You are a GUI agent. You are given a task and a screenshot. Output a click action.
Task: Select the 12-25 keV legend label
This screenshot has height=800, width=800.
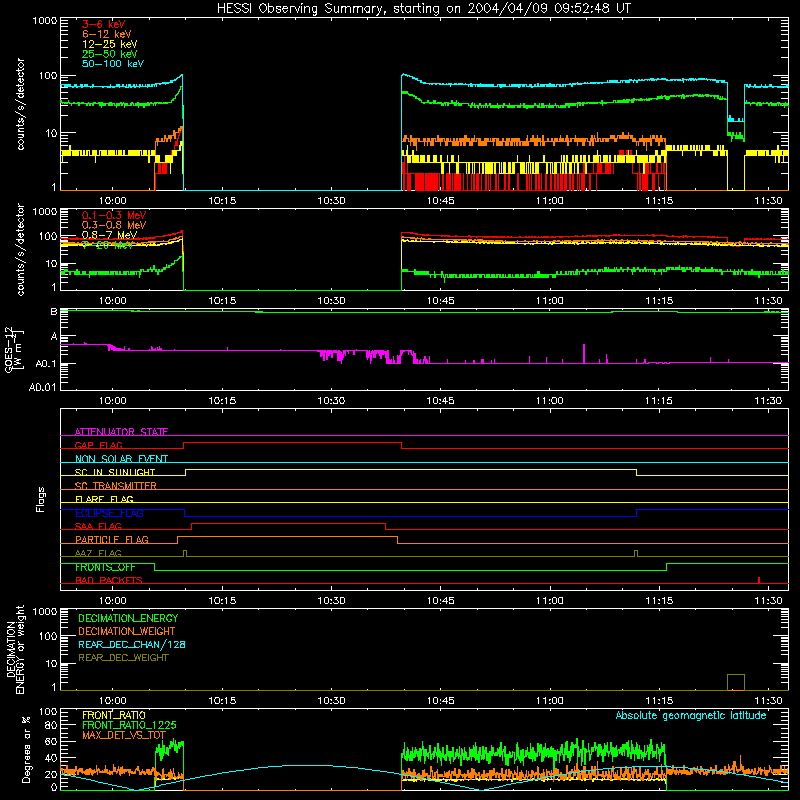(110, 44)
